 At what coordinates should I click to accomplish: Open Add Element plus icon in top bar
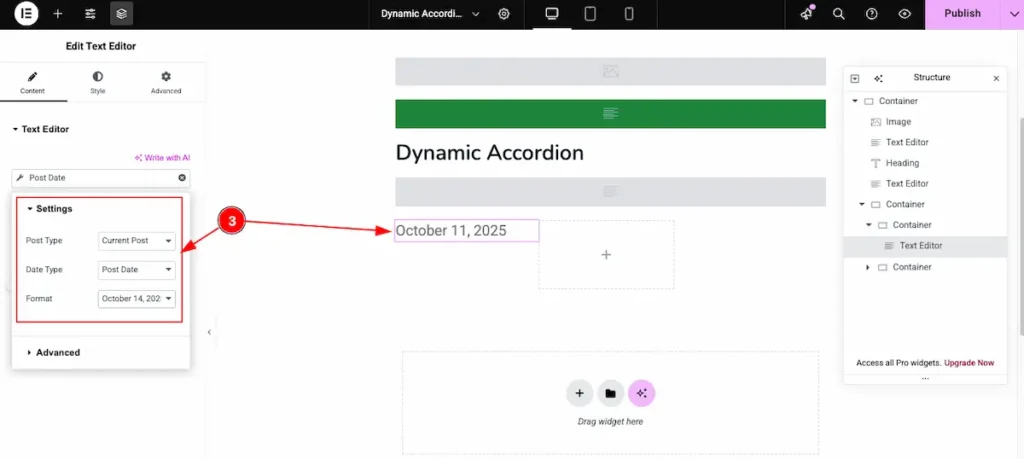[58, 14]
